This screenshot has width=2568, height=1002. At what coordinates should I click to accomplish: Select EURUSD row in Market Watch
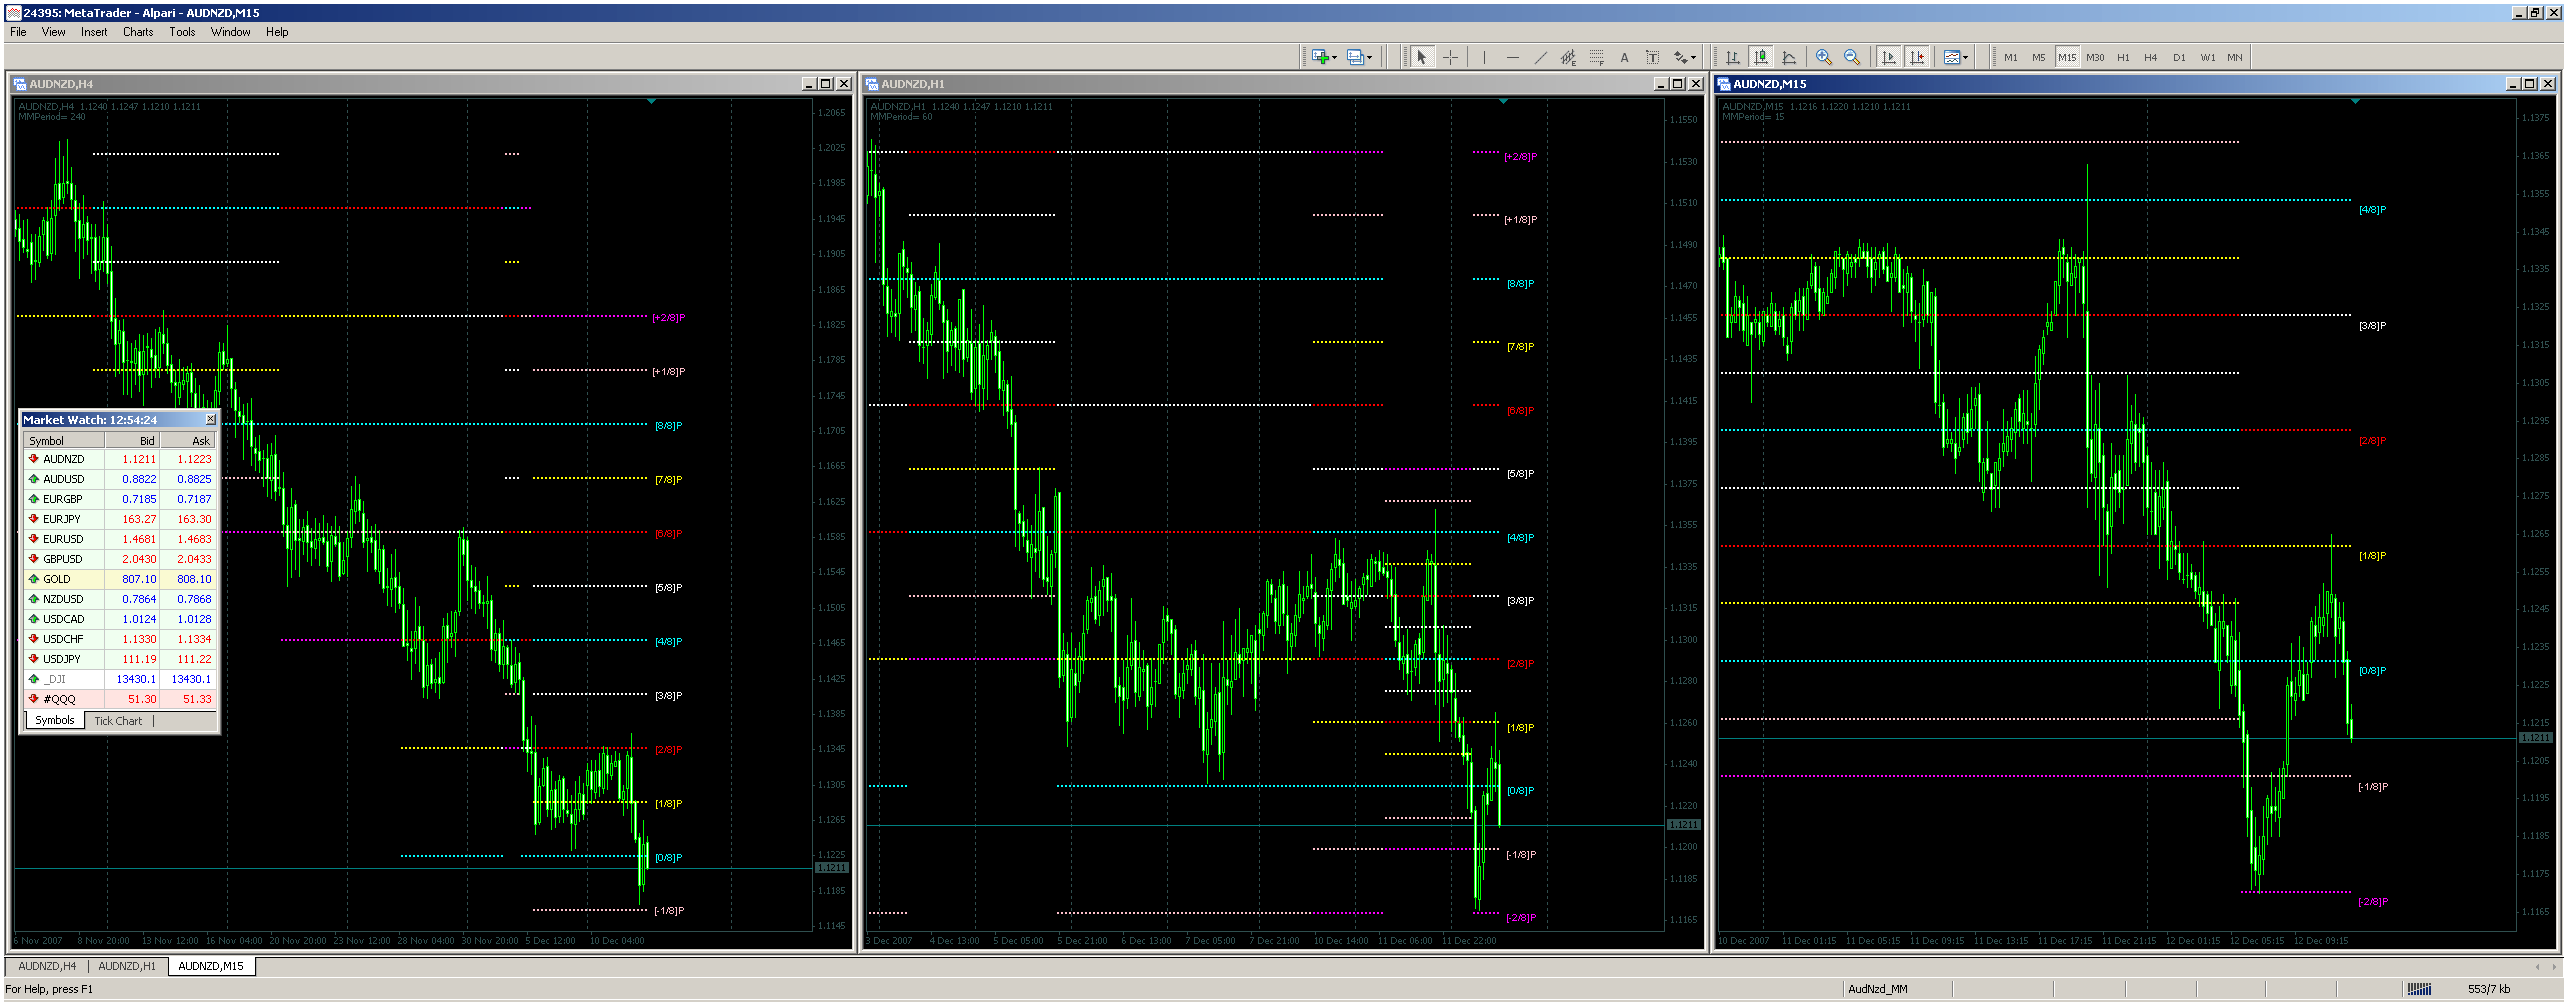[x=120, y=539]
